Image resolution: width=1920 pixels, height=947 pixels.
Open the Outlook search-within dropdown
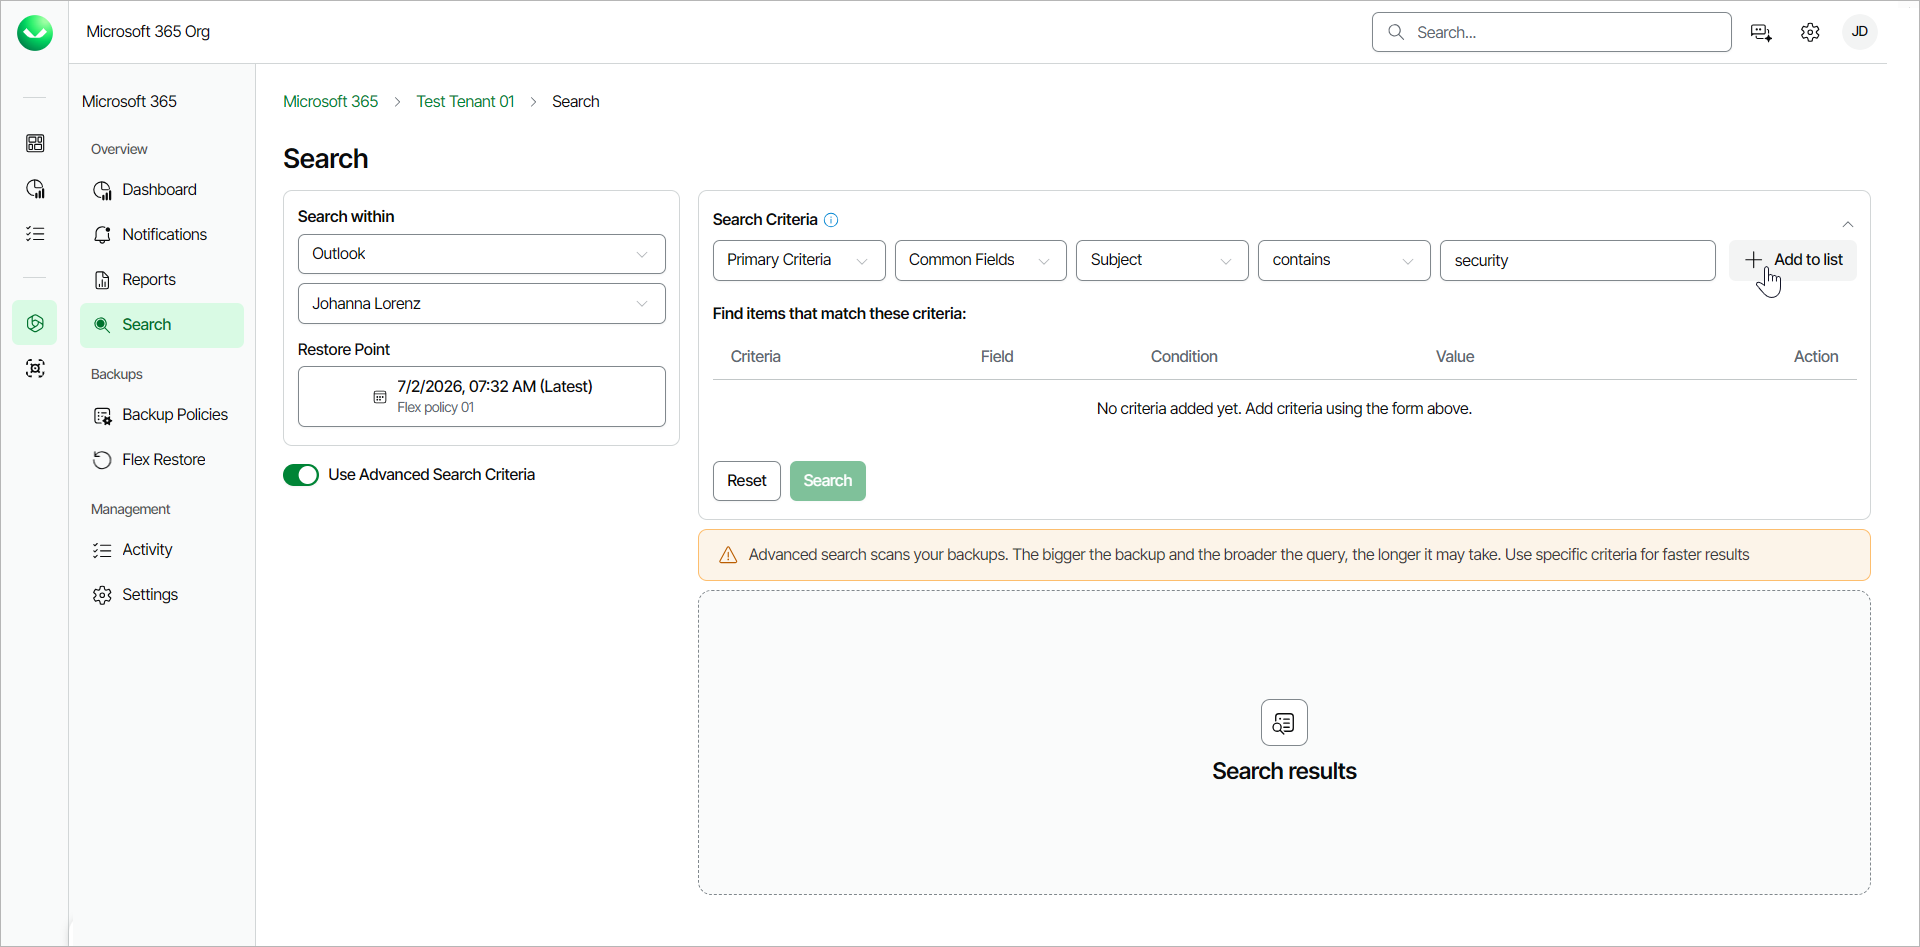(481, 254)
